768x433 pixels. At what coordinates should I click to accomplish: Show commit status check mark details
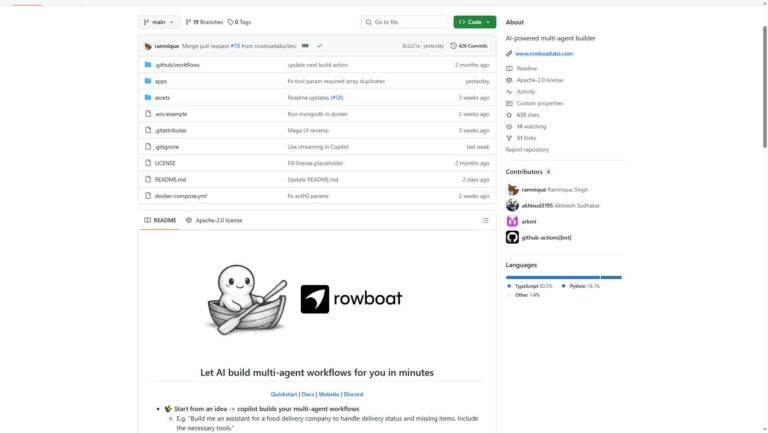tap(319, 46)
